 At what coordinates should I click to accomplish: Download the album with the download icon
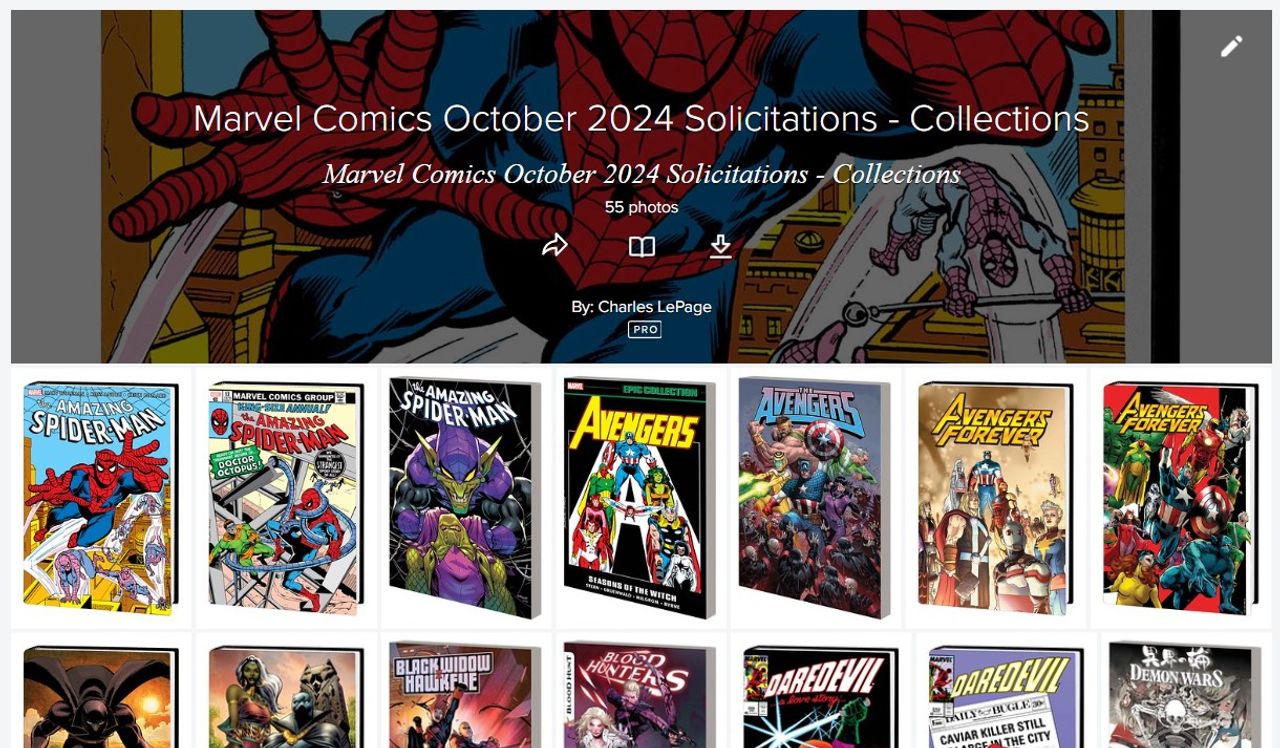tap(721, 247)
